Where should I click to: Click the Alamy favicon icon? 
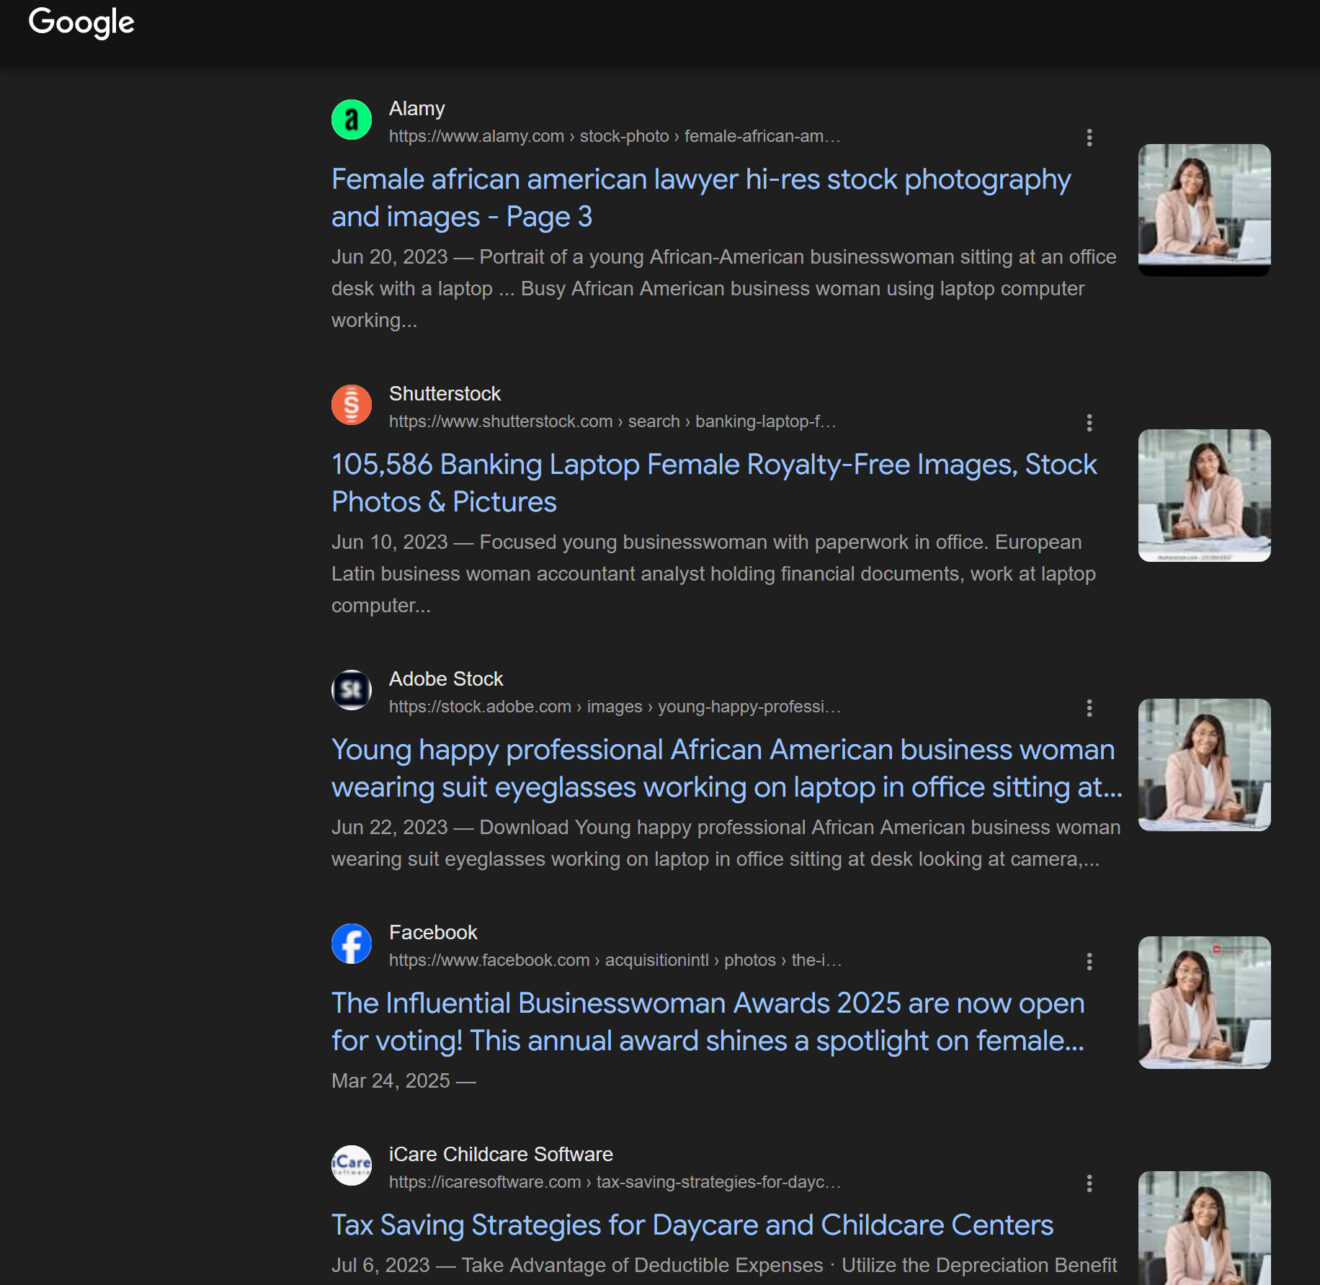(351, 120)
